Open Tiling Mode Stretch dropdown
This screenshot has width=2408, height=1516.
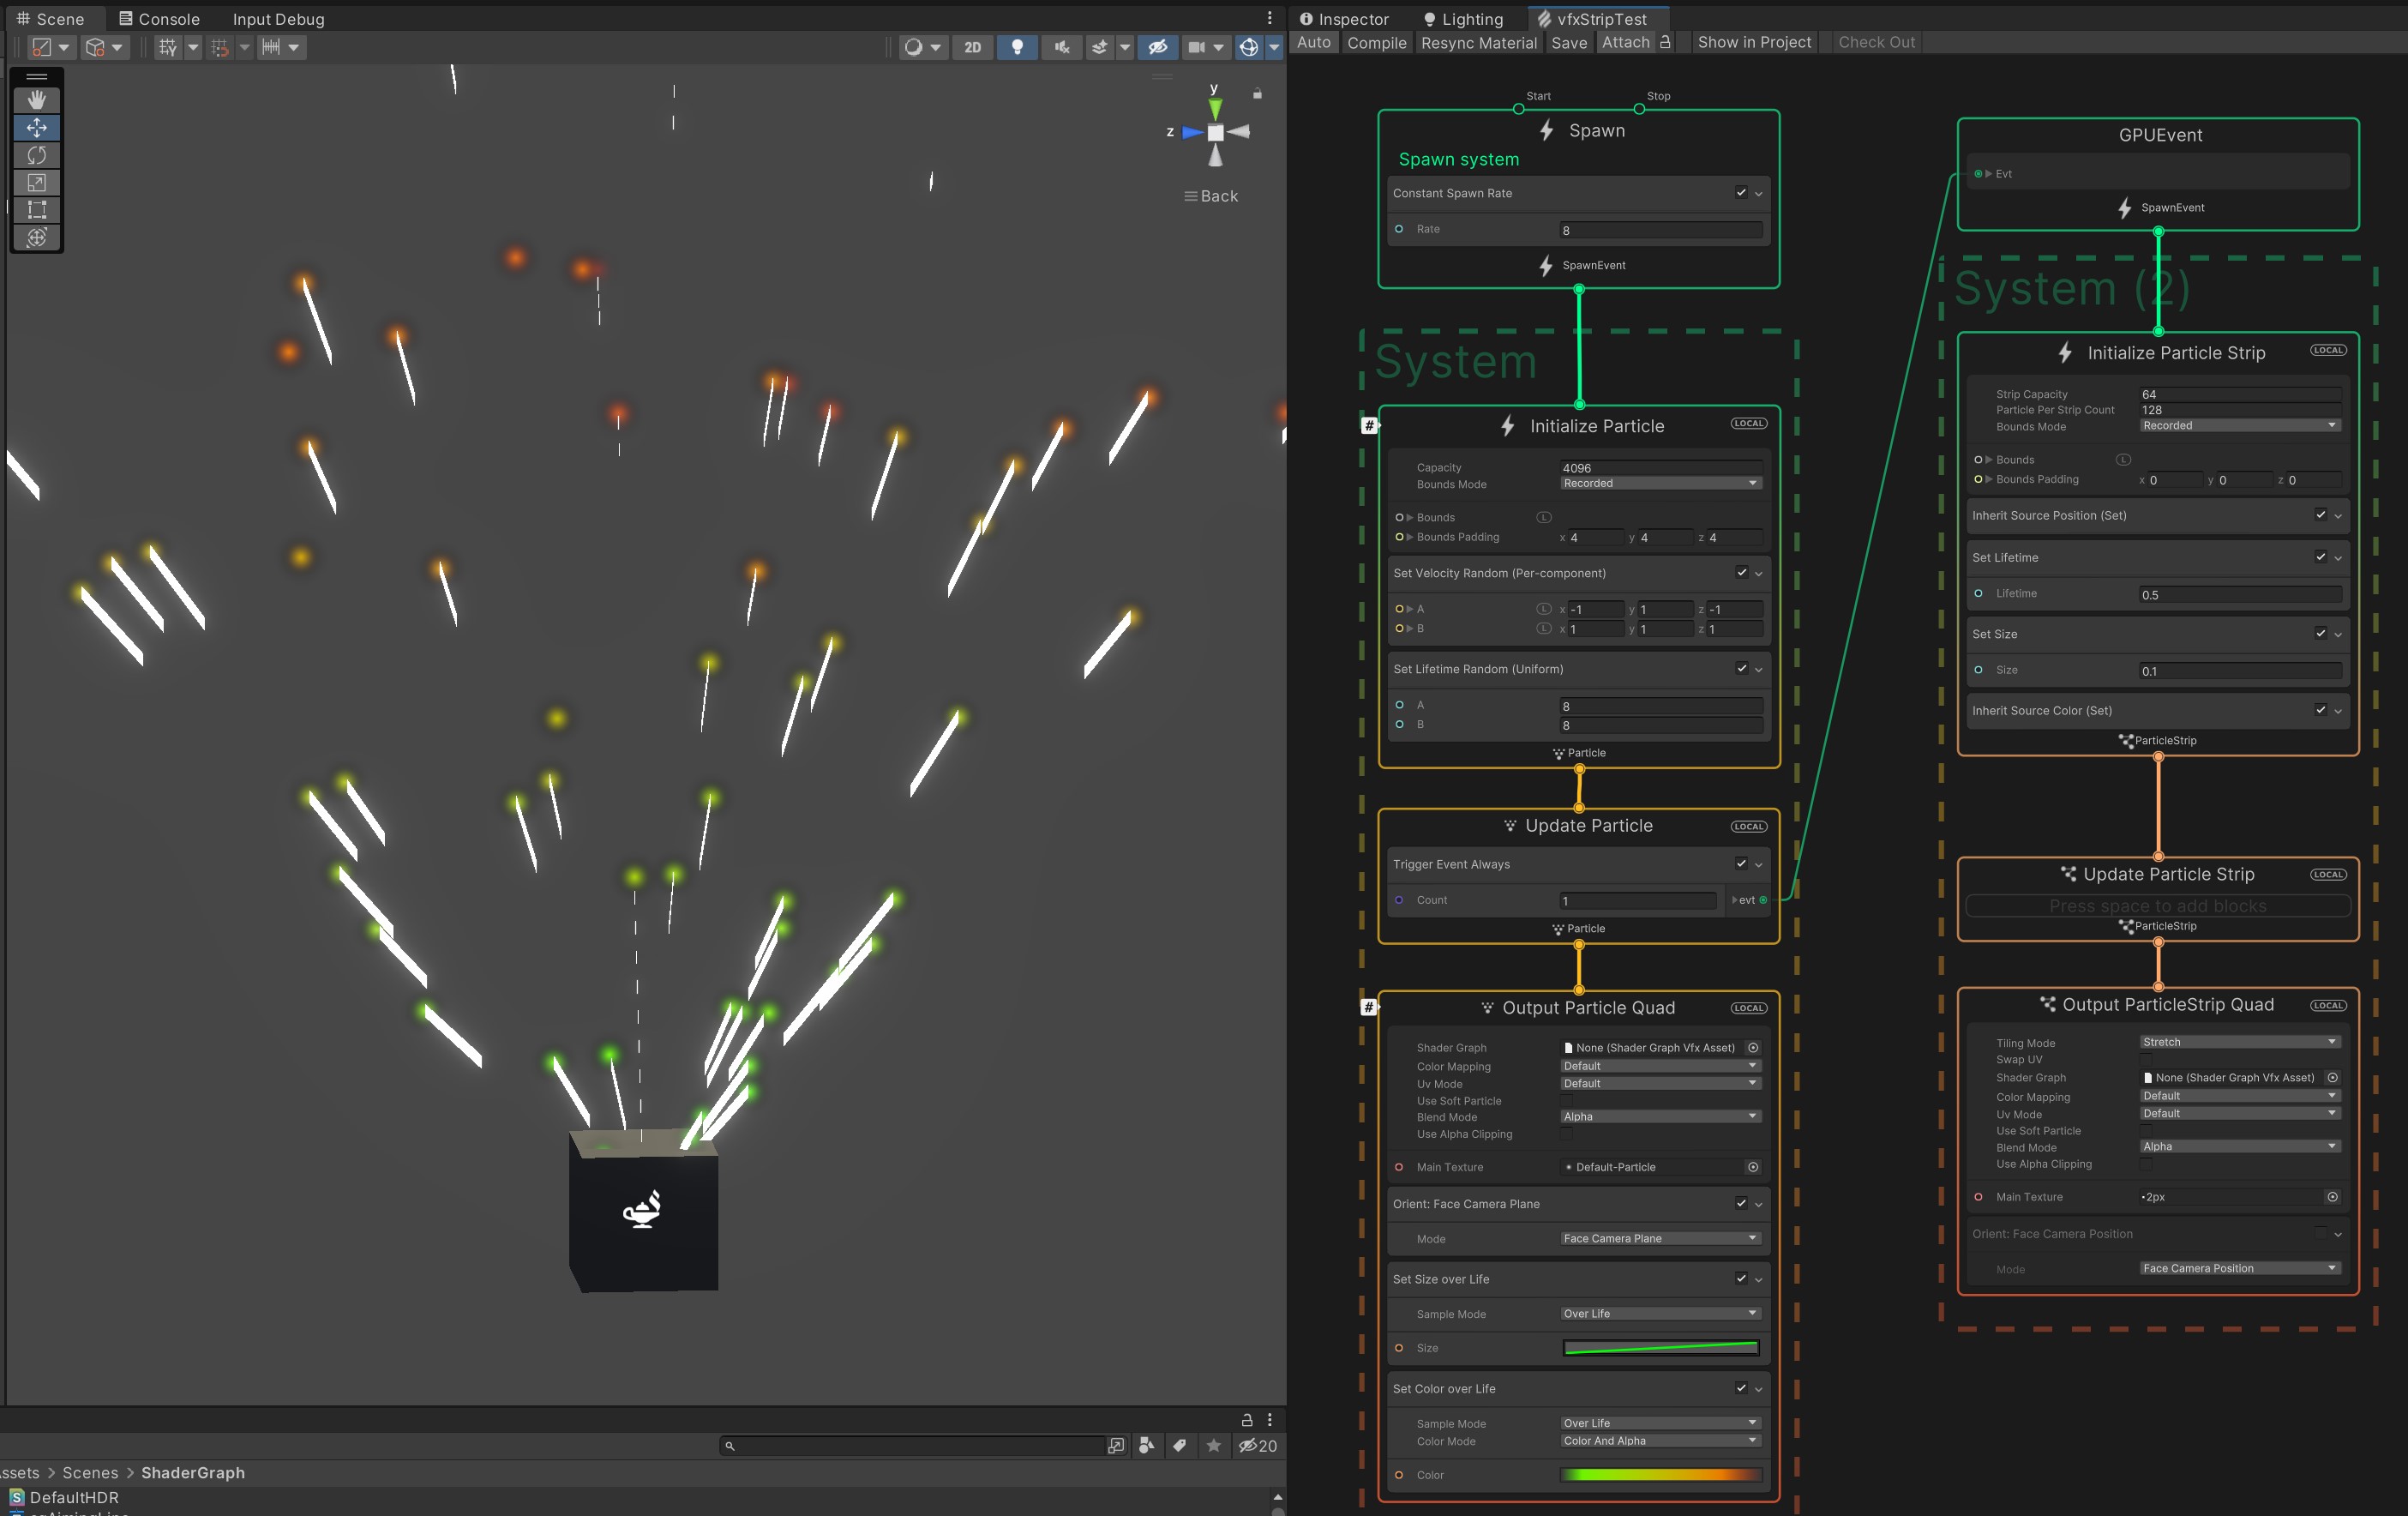tap(2239, 1042)
